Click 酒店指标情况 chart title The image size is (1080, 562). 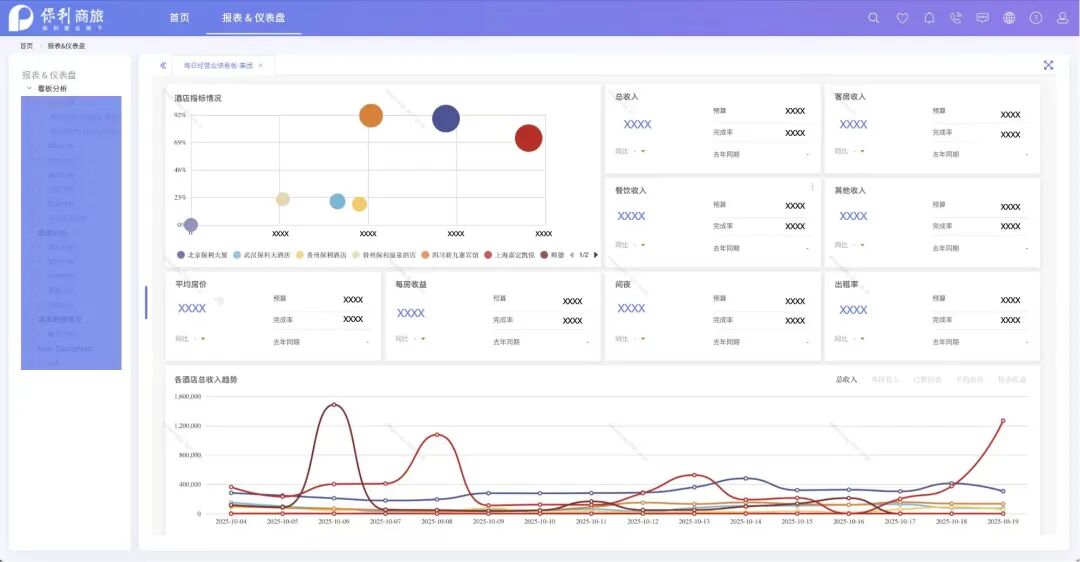[198, 98]
